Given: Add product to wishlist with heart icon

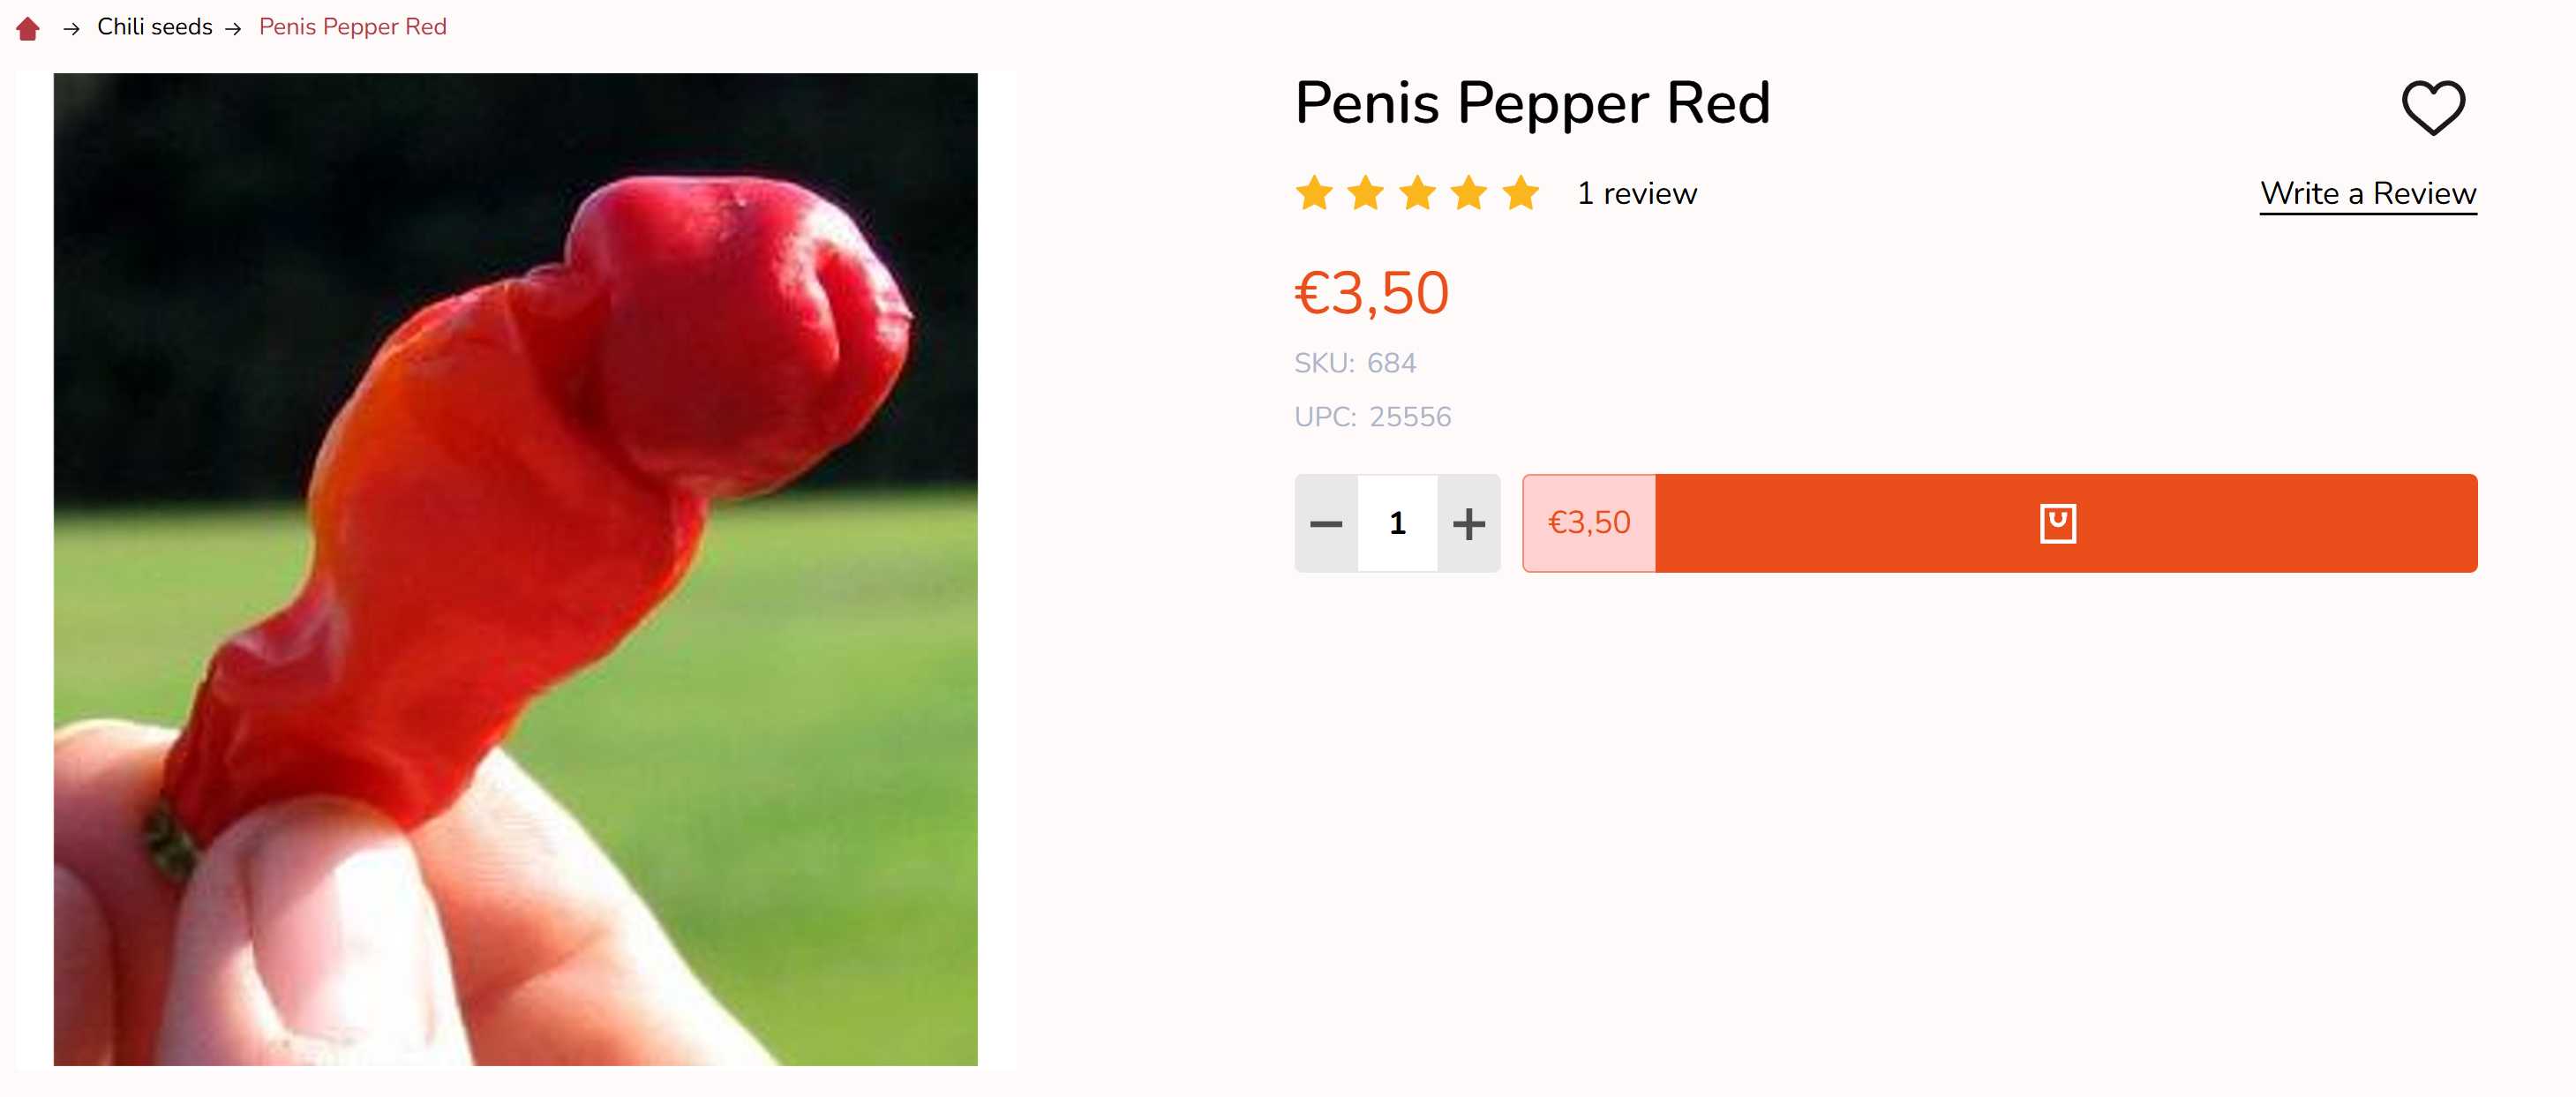Looking at the screenshot, I should point(2433,107).
